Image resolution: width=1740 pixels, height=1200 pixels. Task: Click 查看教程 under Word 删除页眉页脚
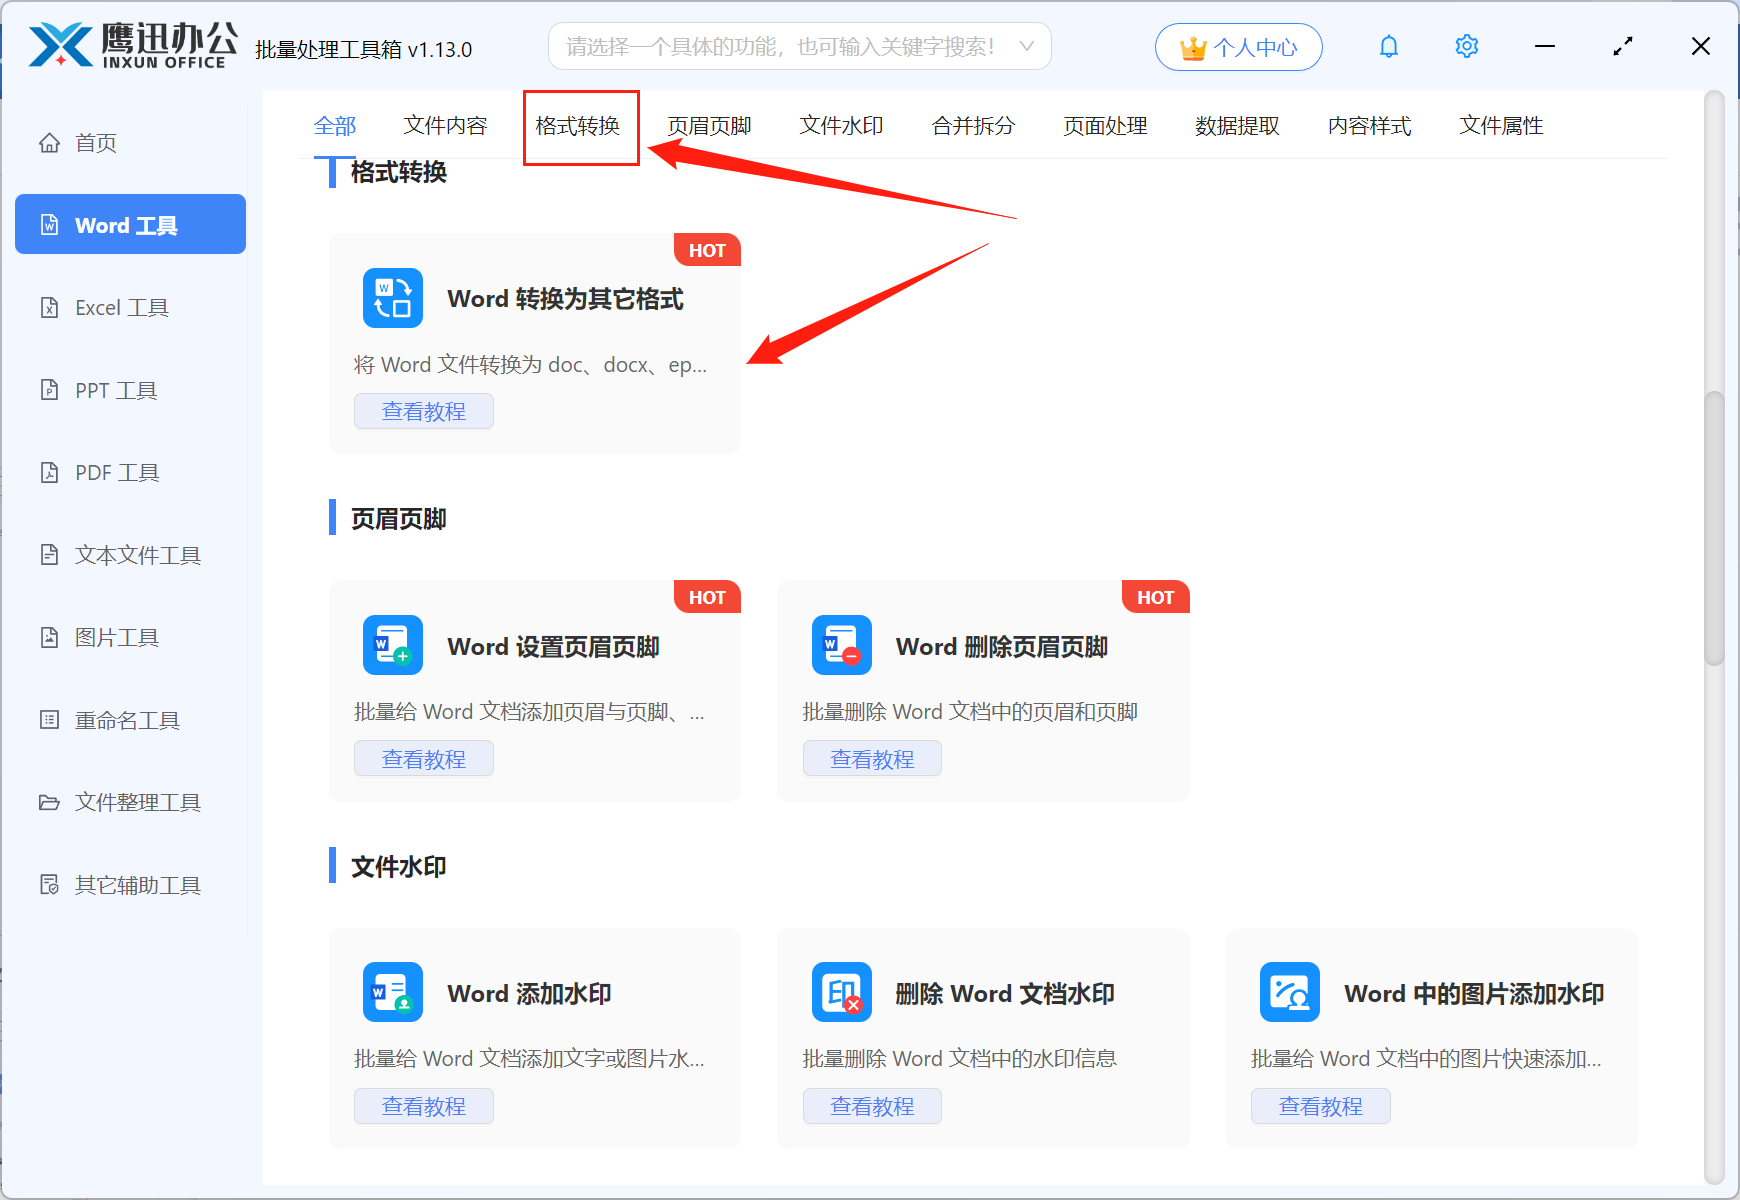871,758
